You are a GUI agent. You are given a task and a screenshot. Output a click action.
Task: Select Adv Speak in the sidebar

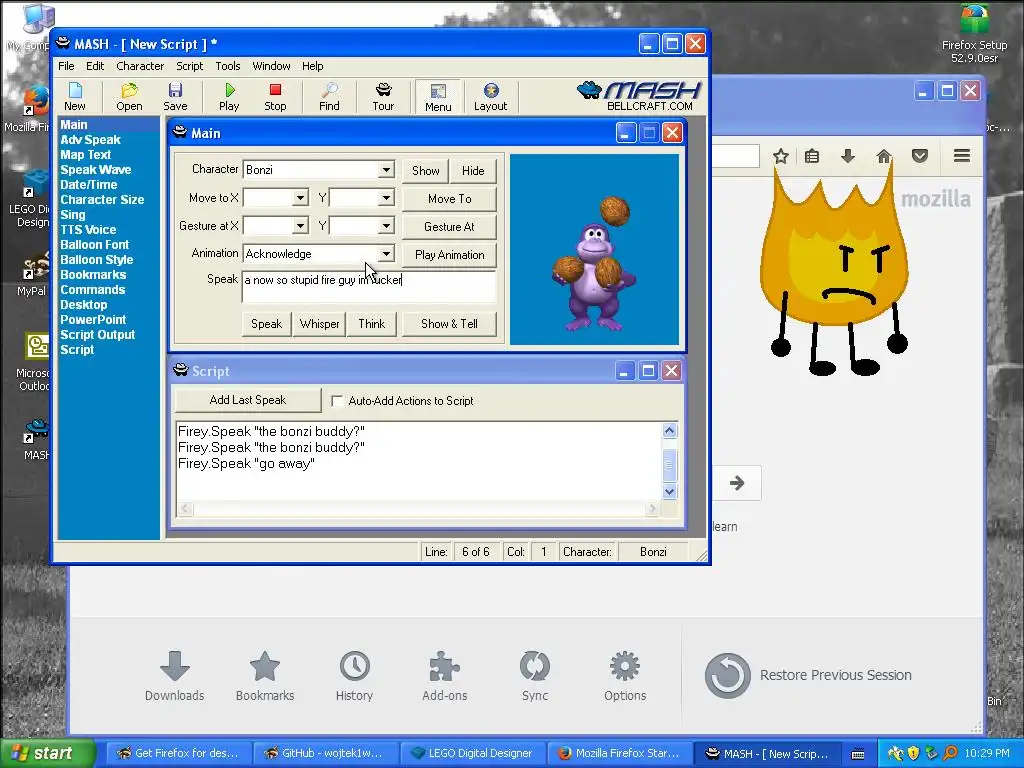tap(90, 140)
